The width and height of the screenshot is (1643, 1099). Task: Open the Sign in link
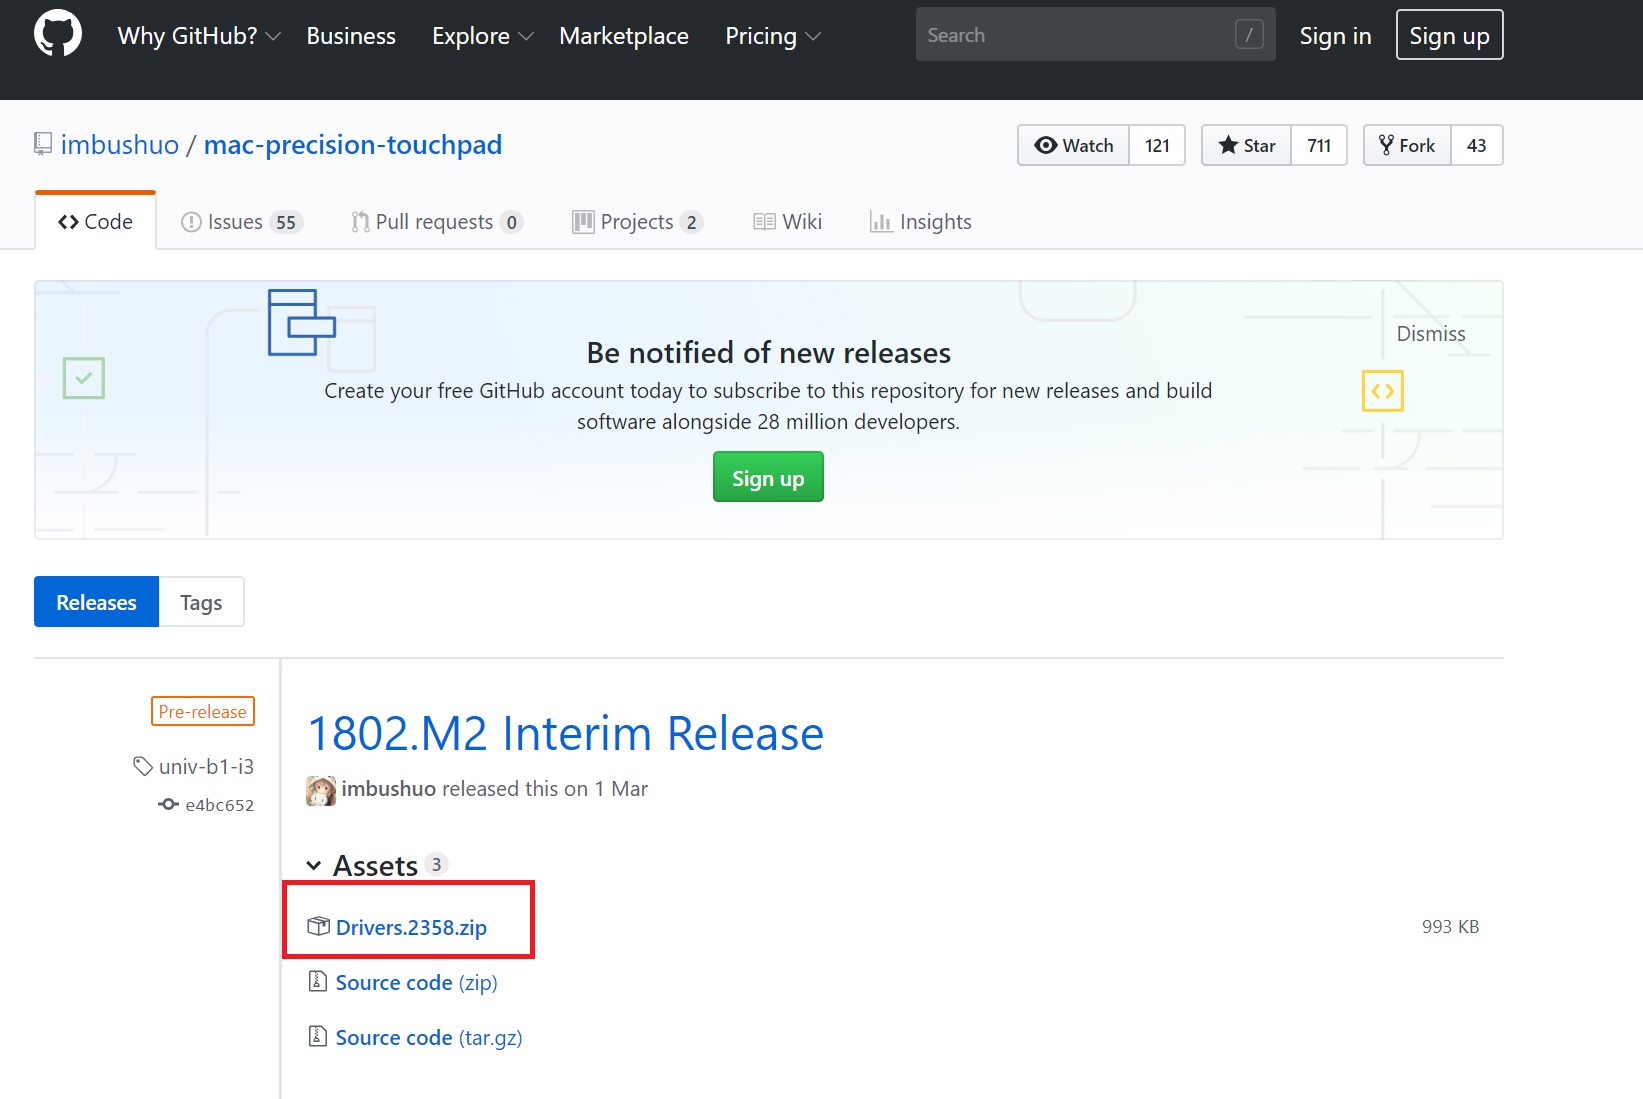pyautogui.click(x=1335, y=36)
